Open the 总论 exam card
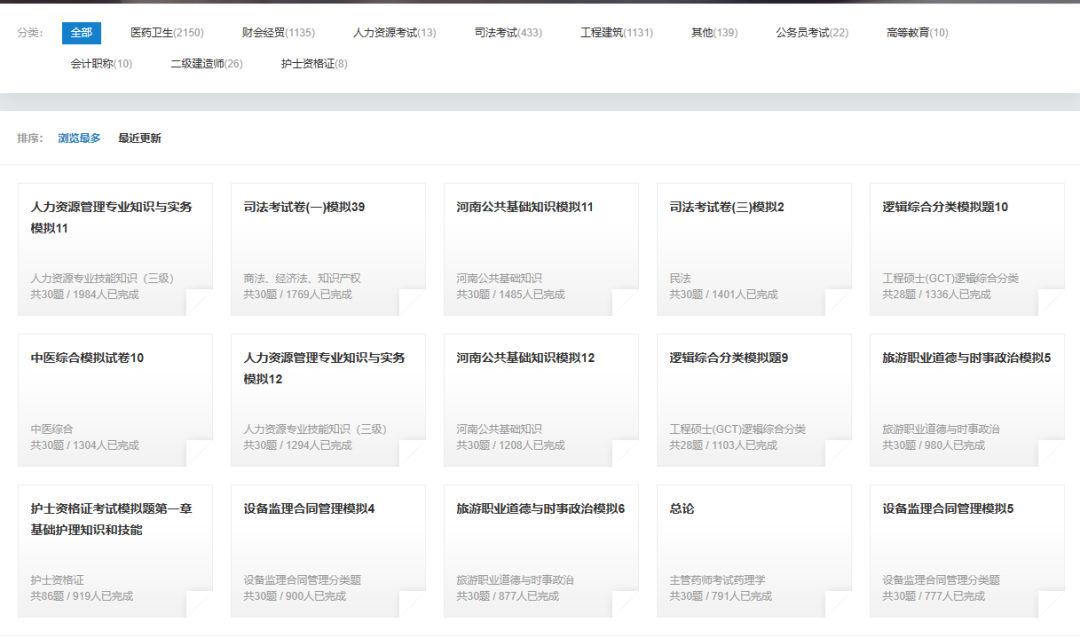Image resolution: width=1080 pixels, height=638 pixels. pyautogui.click(x=753, y=545)
